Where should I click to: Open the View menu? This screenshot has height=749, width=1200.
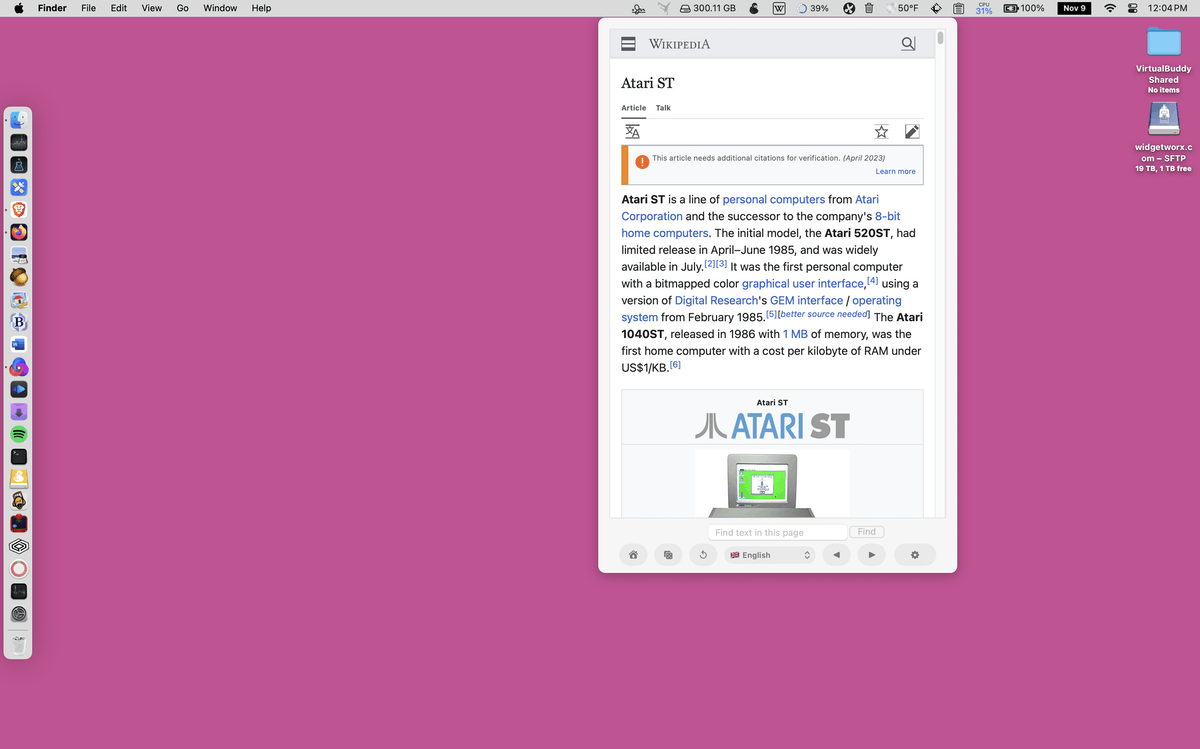pos(151,8)
